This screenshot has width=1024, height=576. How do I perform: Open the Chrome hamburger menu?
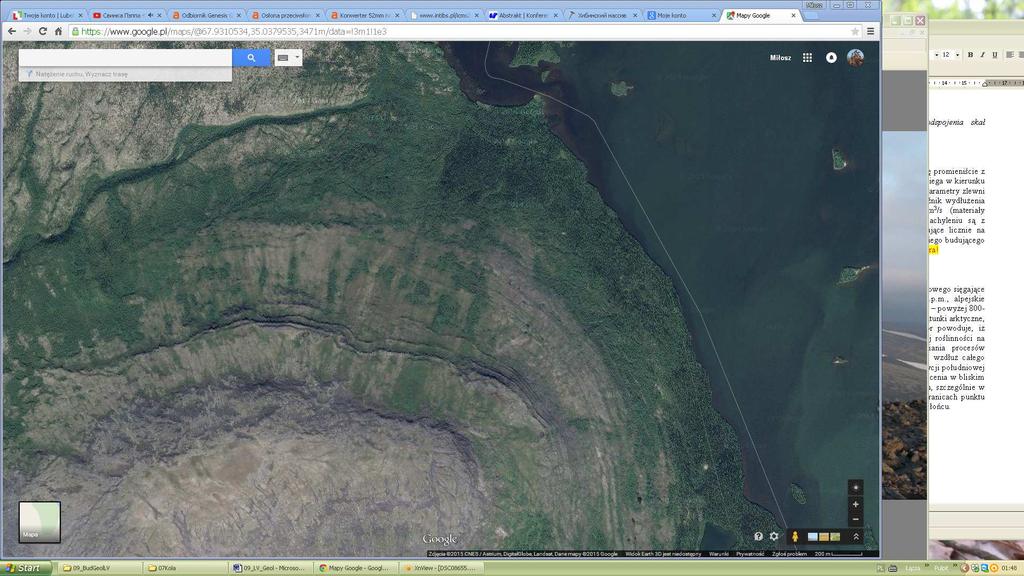(871, 31)
